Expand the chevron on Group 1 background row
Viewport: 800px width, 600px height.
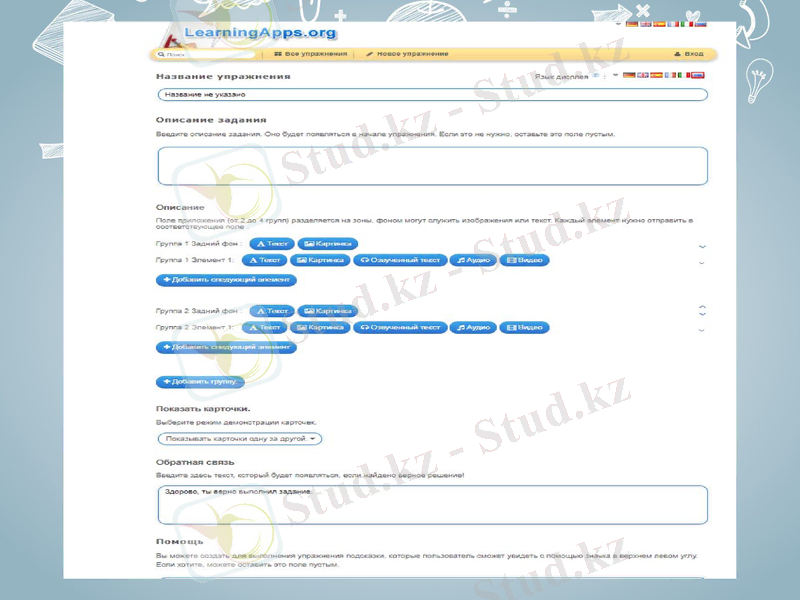[702, 245]
